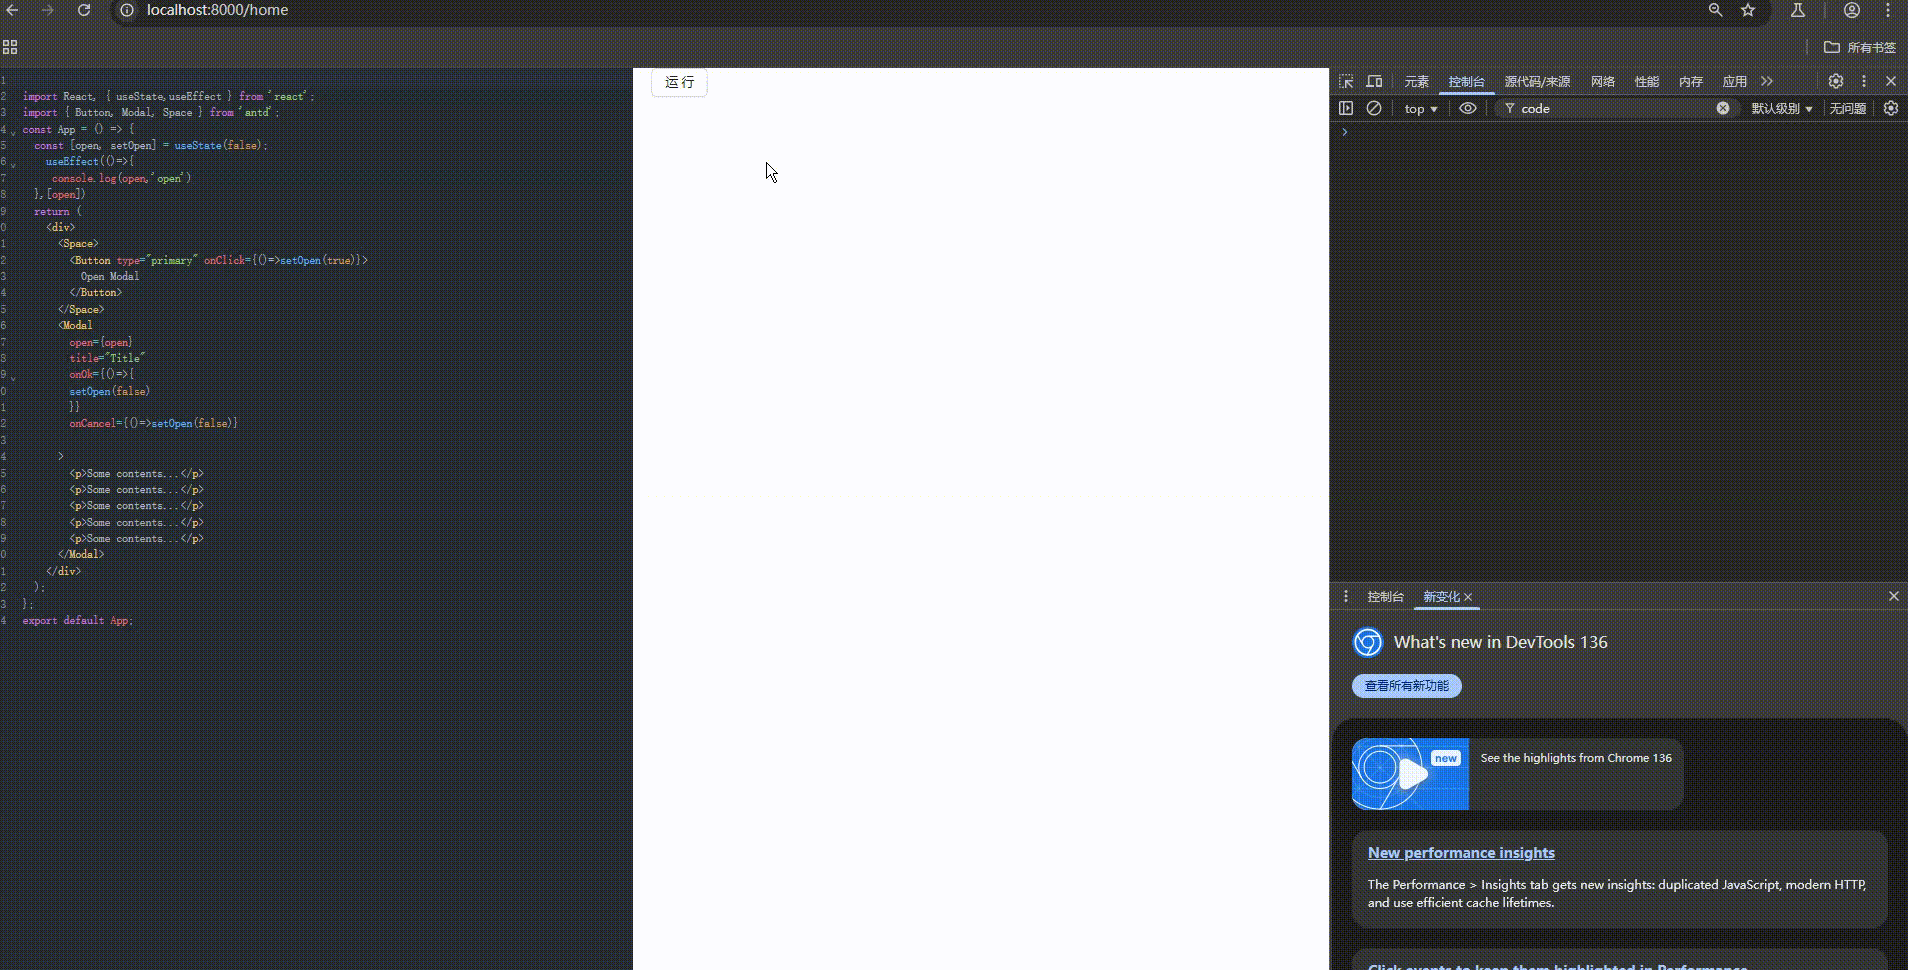The width and height of the screenshot is (1908, 970).
Task: Open DevTools settings gear
Action: pos(1835,81)
